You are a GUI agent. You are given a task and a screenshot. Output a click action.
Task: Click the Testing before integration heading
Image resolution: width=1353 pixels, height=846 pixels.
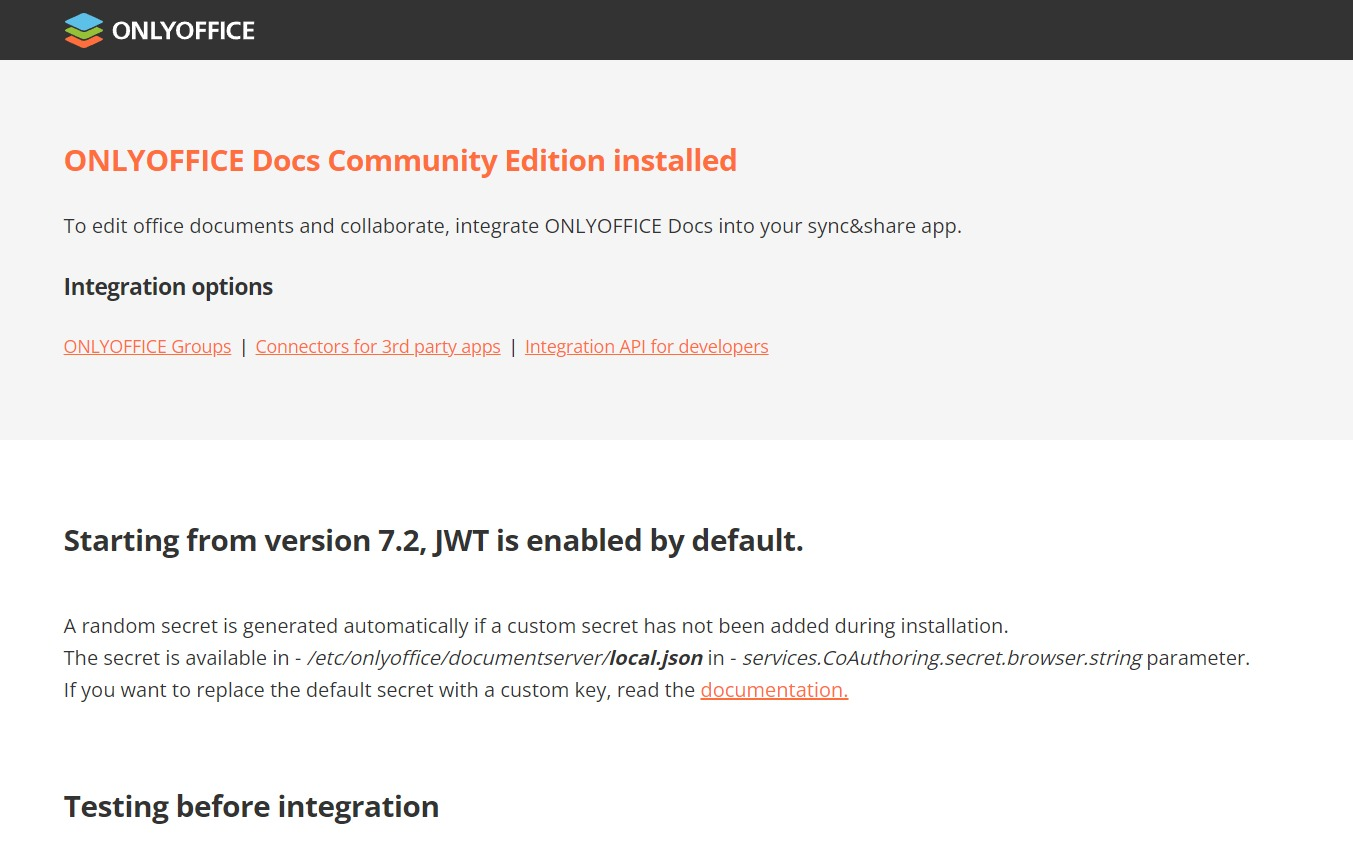251,807
